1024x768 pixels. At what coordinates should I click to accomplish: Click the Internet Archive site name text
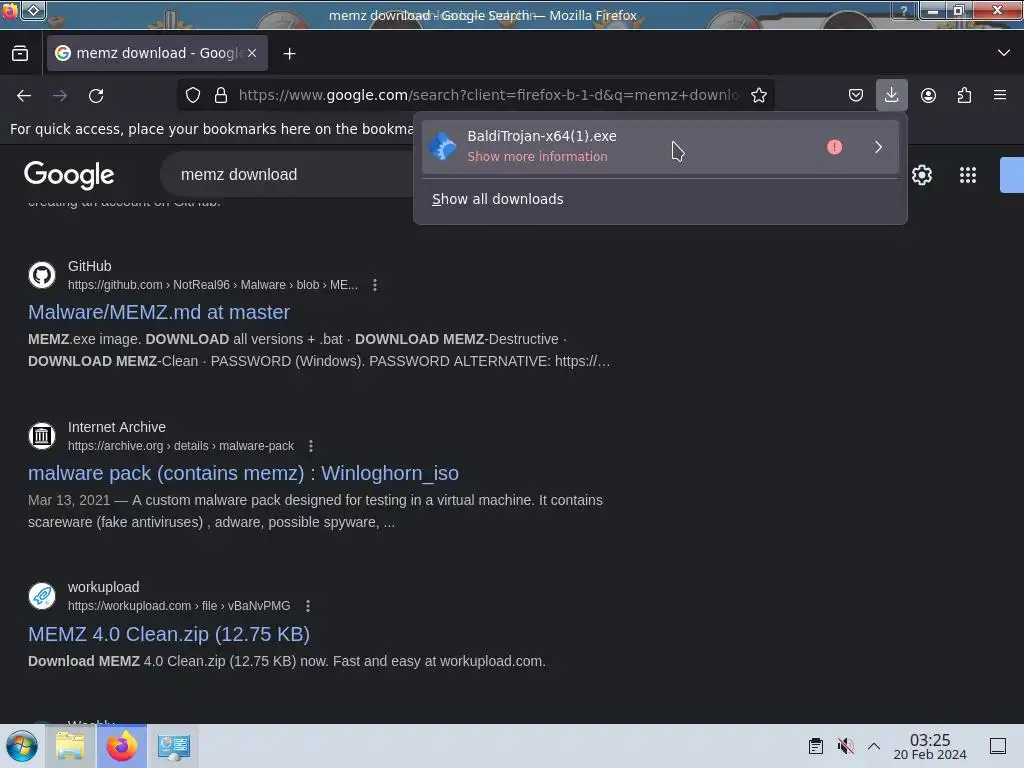click(117, 427)
